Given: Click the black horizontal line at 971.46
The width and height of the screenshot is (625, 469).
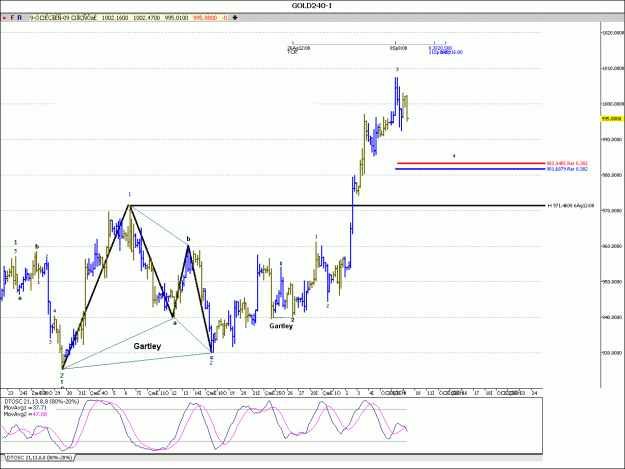Looking at the screenshot, I should coord(337,206).
